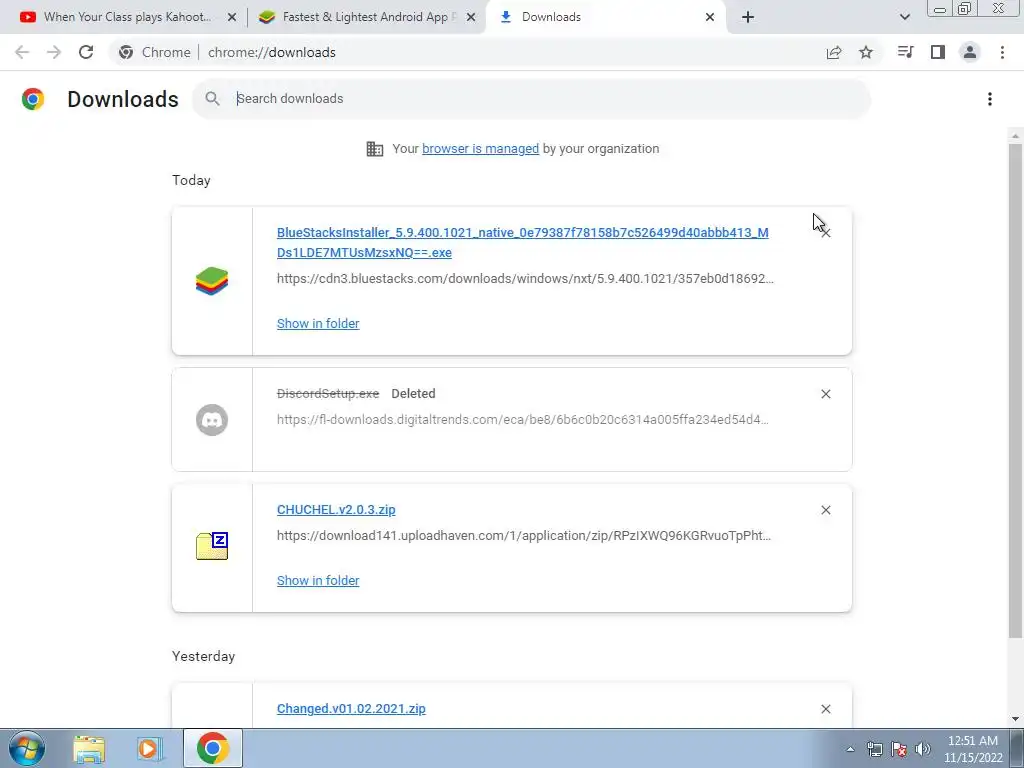This screenshot has height=768, width=1024.
Task: Click the scrollbar up arrow
Action: [1015, 135]
